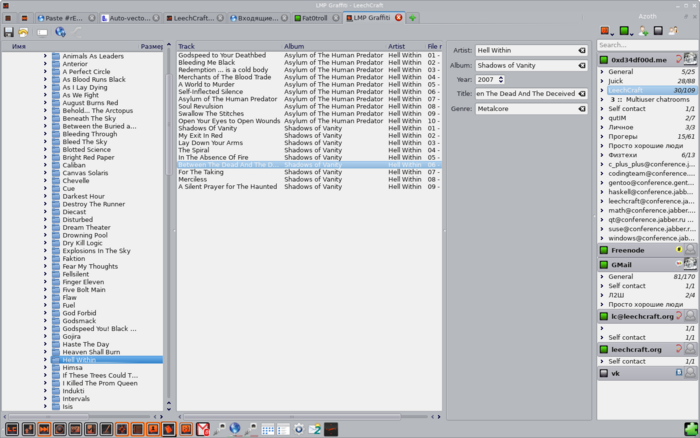Click the Artist column header

pyautogui.click(x=406, y=46)
